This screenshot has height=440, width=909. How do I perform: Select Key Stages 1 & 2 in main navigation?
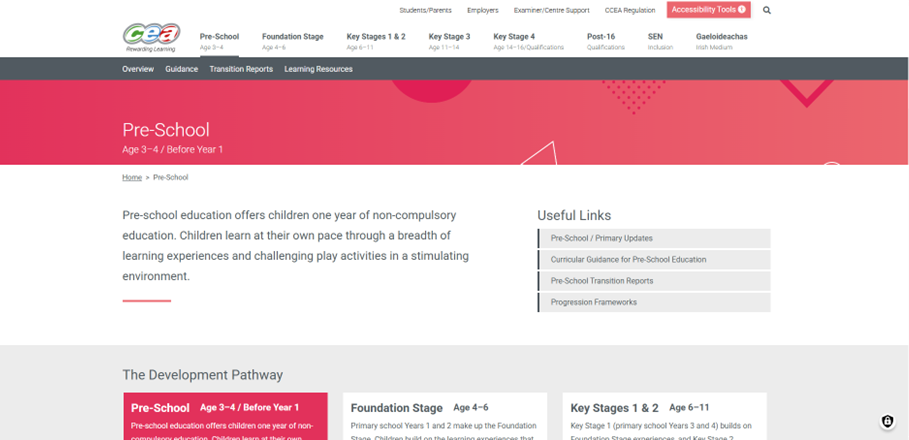pos(376,41)
